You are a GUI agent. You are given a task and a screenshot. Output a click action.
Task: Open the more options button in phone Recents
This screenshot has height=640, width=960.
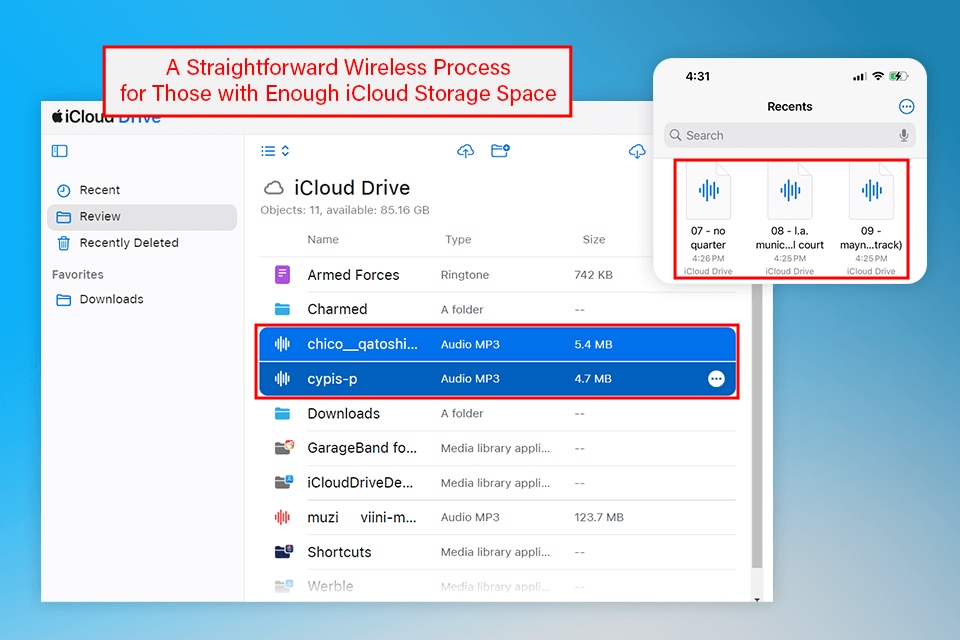[x=906, y=107]
